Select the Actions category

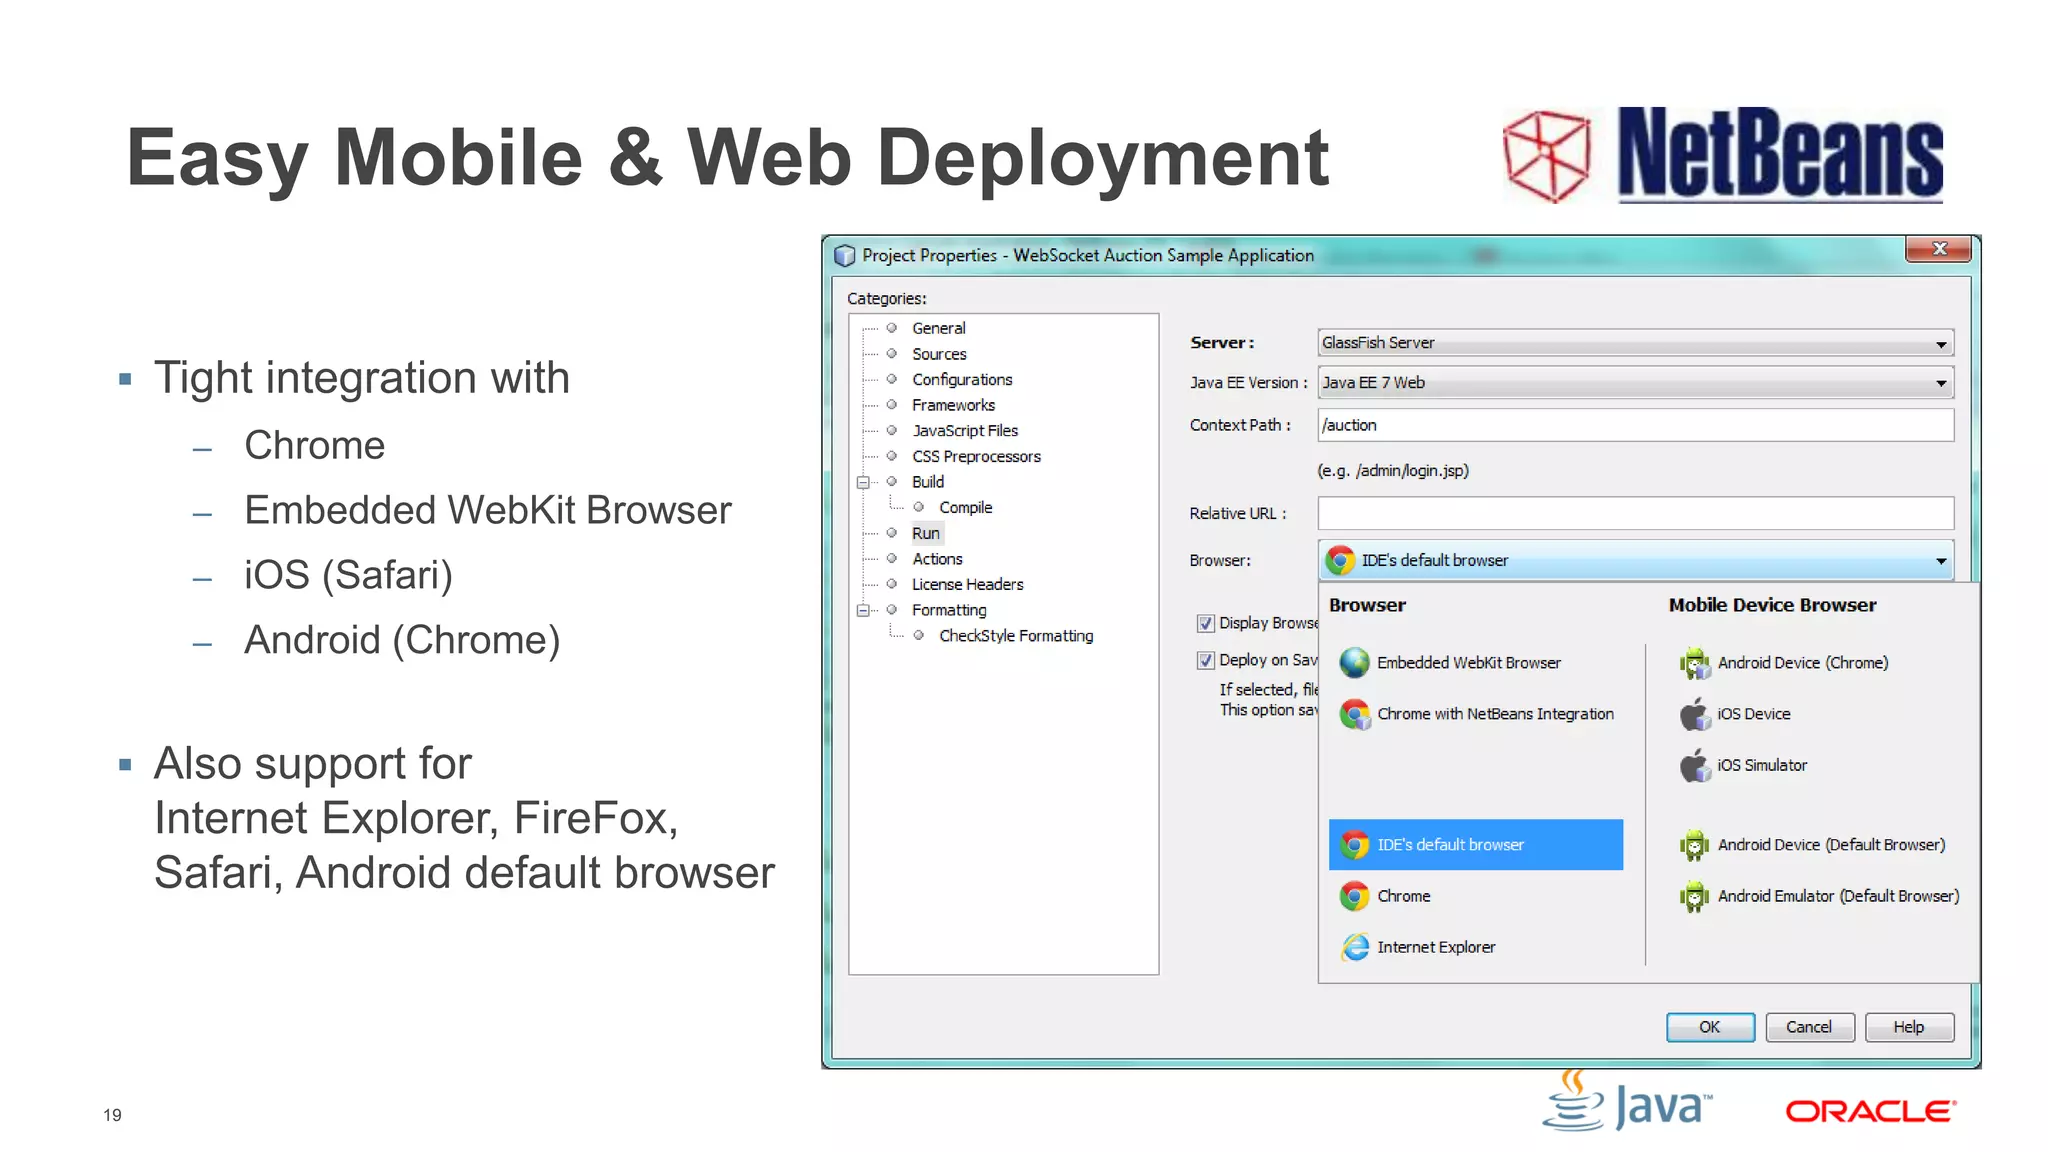(x=937, y=559)
